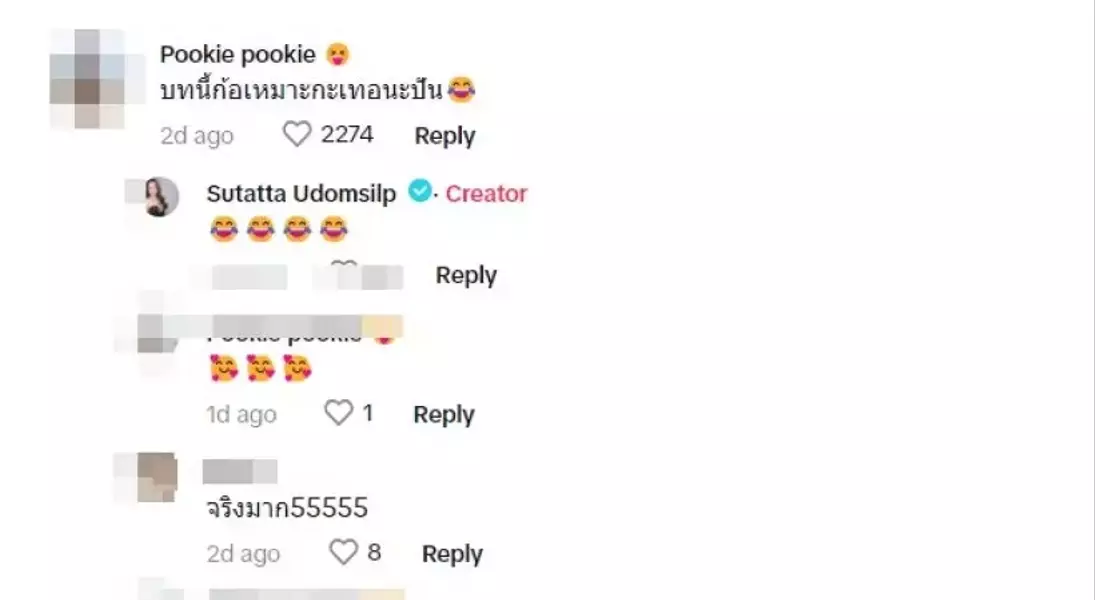Open the blurred avatar beside the hugging emojis comment
1095x600 pixels.
(155, 335)
